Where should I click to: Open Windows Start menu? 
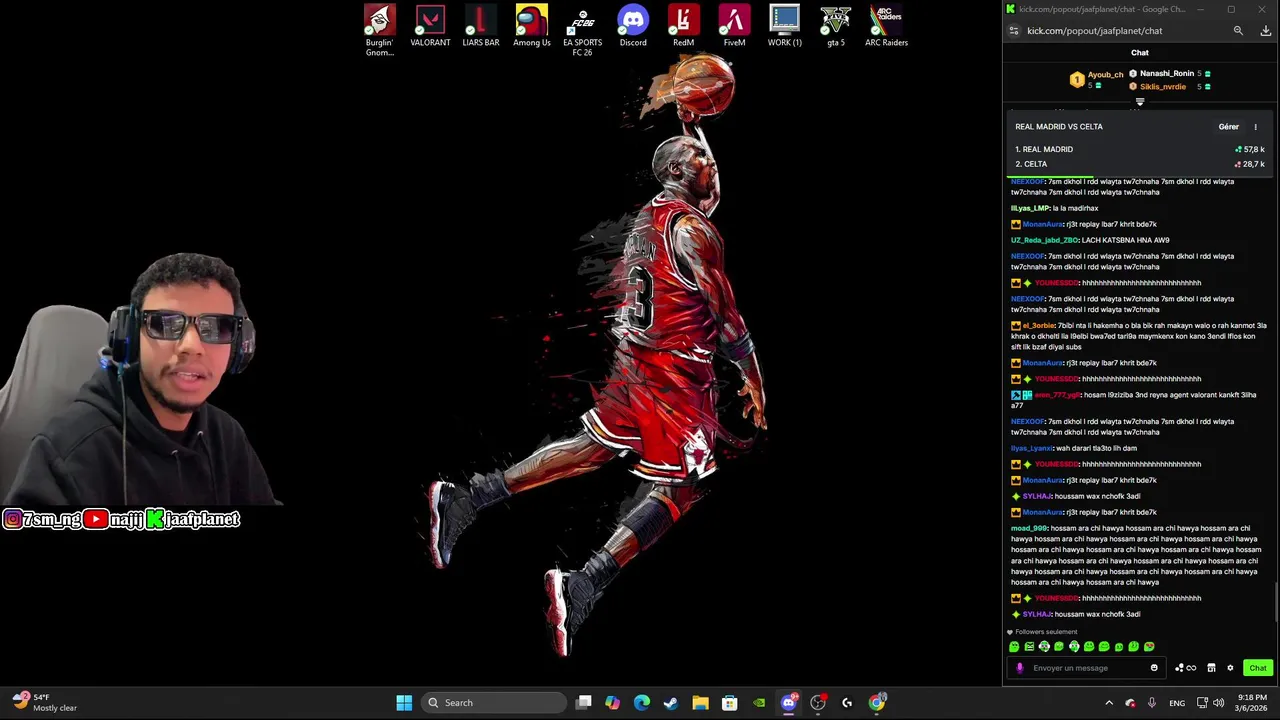[x=404, y=703]
